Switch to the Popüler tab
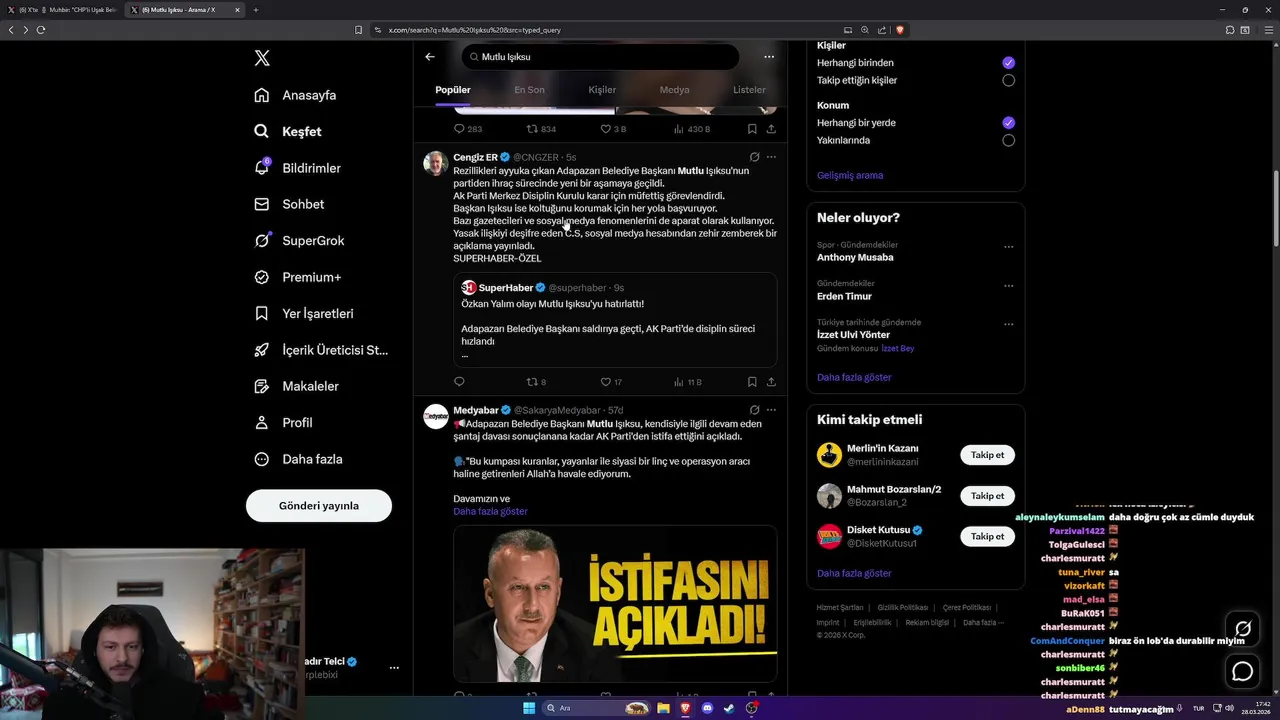Screen dimensions: 1280x720 pyautogui.click(x=453, y=90)
